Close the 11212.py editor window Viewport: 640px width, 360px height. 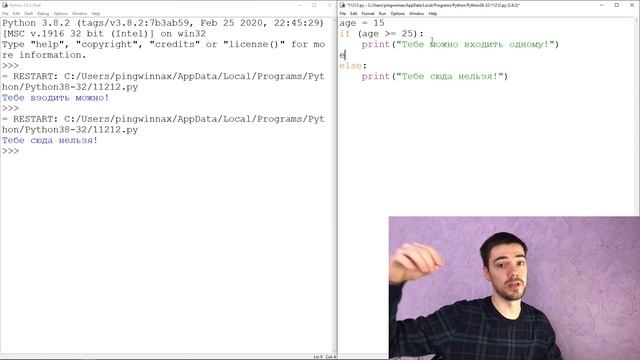(632, 5)
